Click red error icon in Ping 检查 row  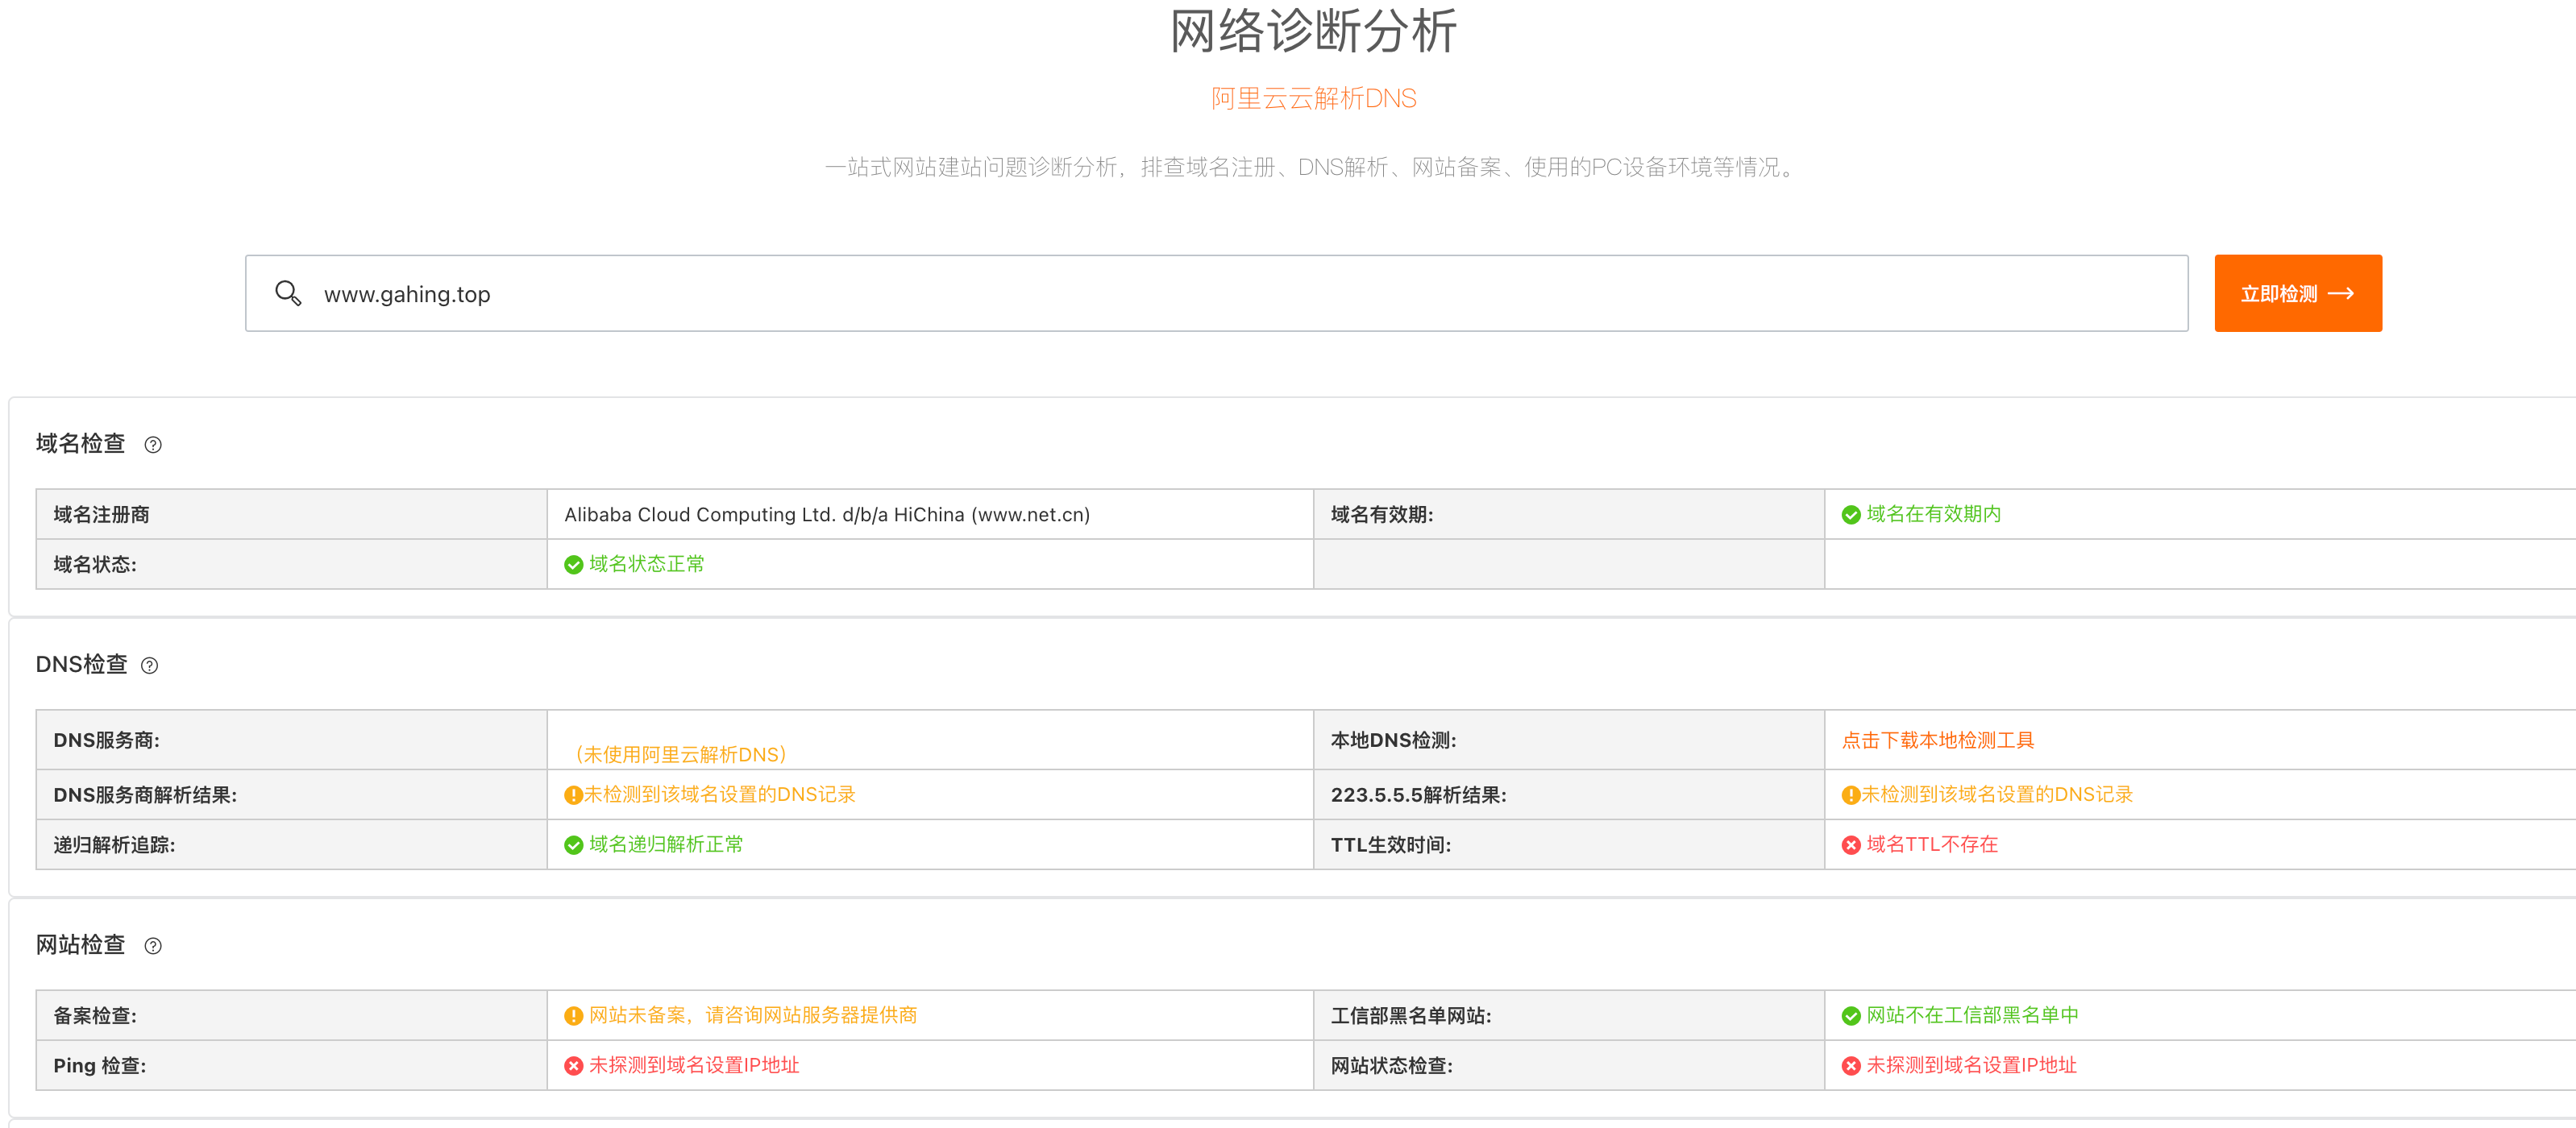(573, 1066)
